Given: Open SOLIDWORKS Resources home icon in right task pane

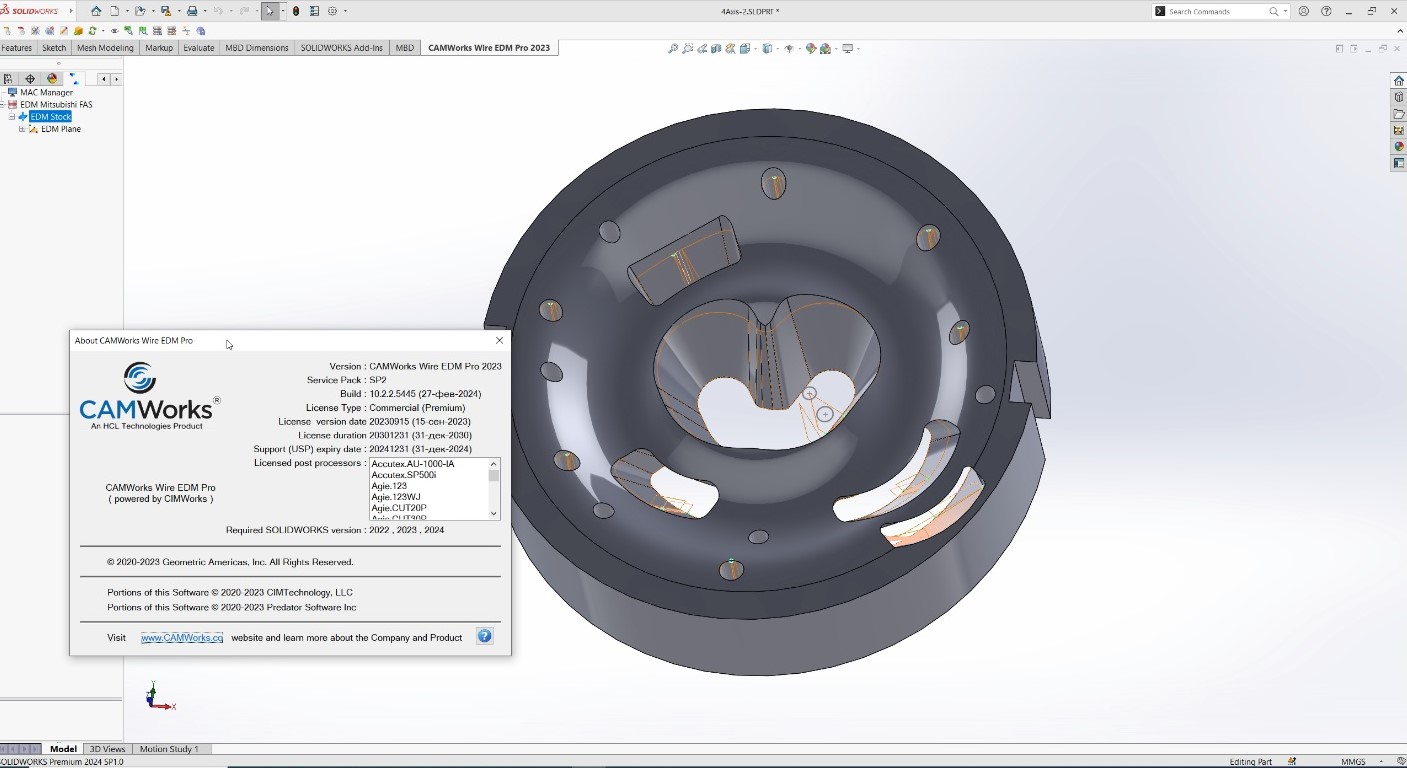Looking at the screenshot, I should (1399, 81).
